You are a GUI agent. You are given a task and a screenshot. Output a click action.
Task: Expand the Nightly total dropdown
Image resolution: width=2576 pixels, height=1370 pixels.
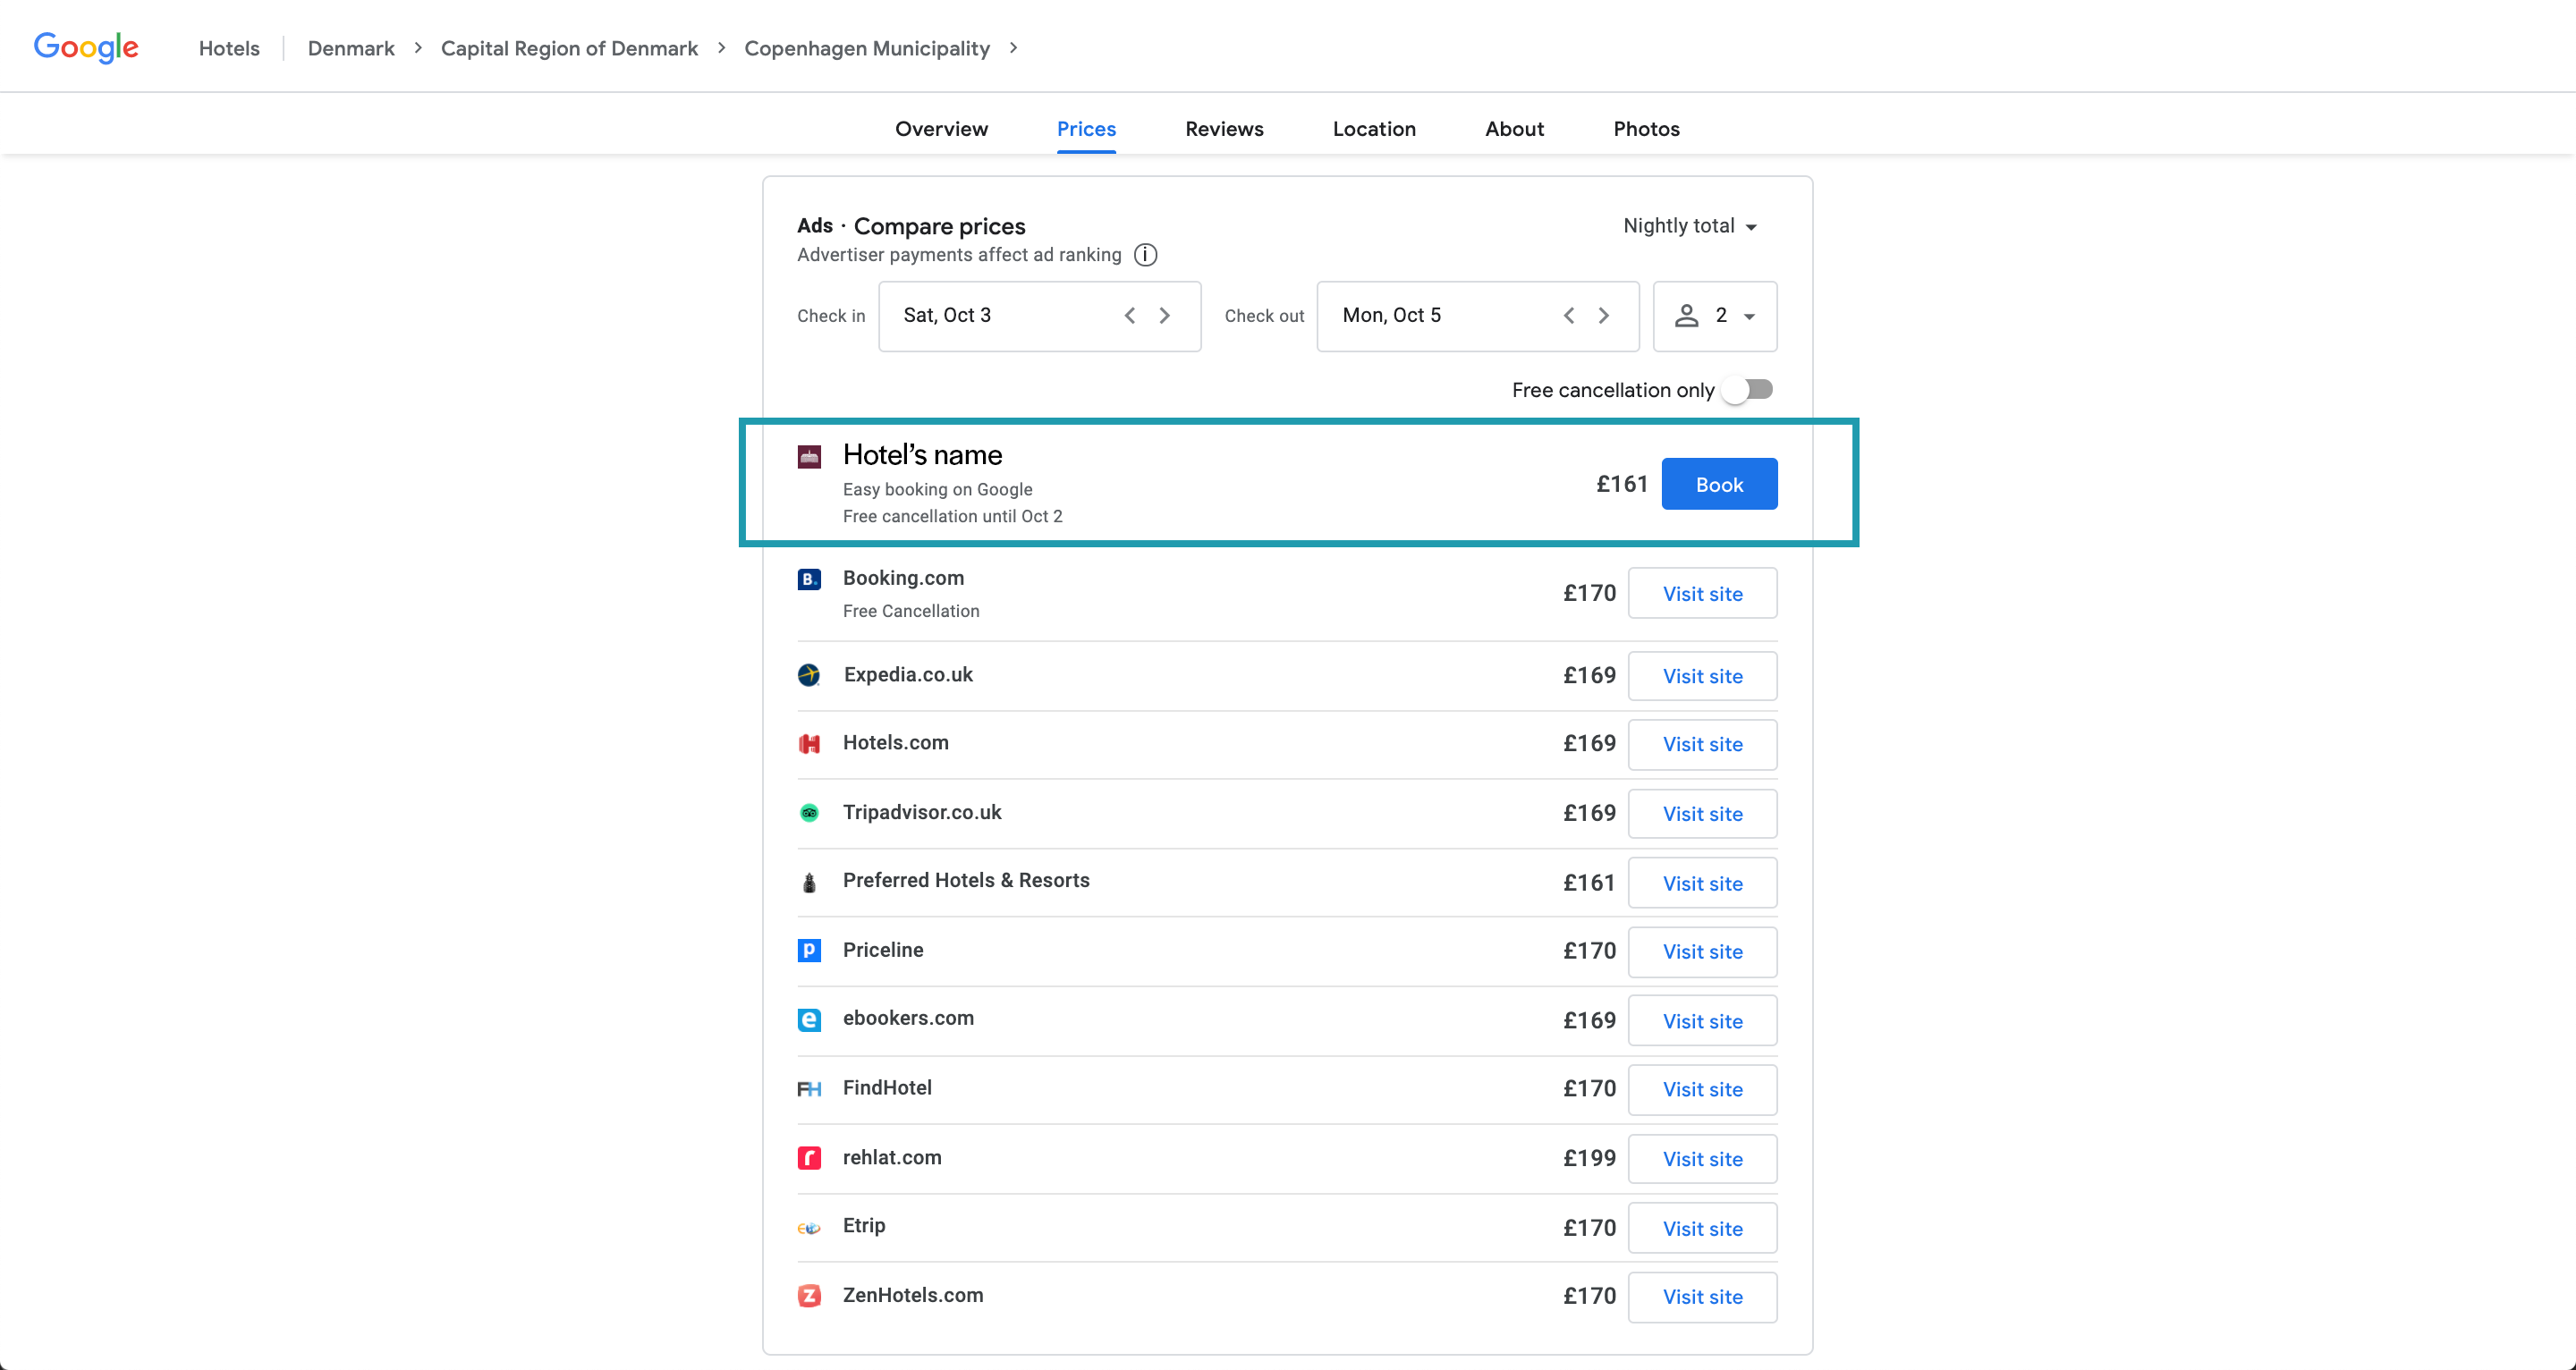point(1689,225)
